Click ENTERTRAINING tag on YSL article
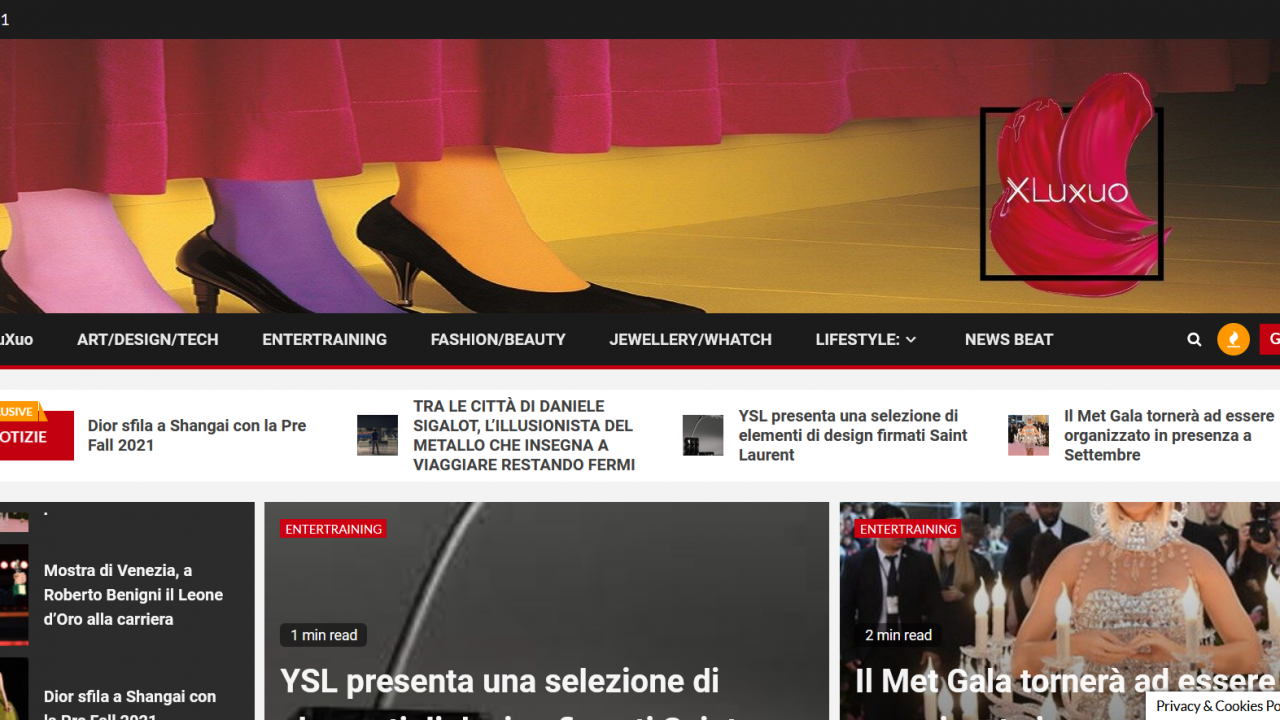1280x720 pixels. click(333, 529)
